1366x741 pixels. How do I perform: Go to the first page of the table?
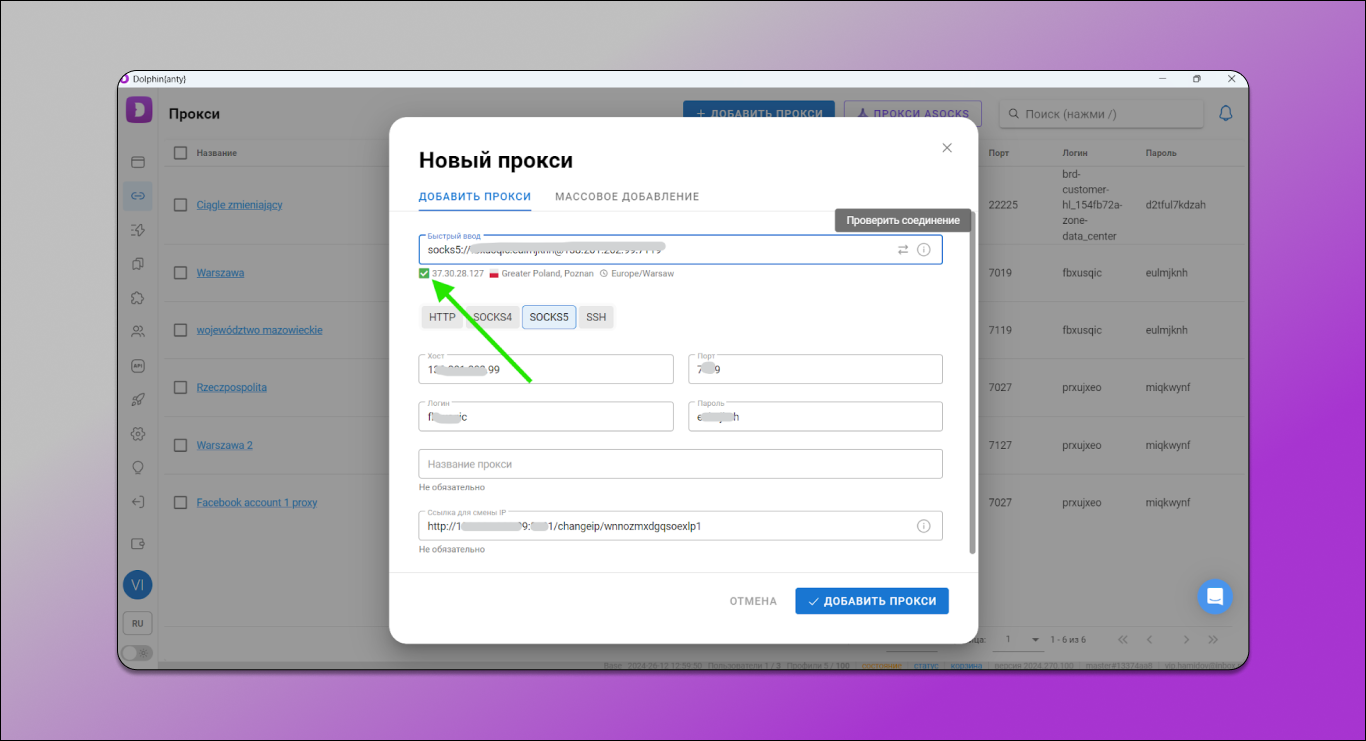(x=1122, y=639)
